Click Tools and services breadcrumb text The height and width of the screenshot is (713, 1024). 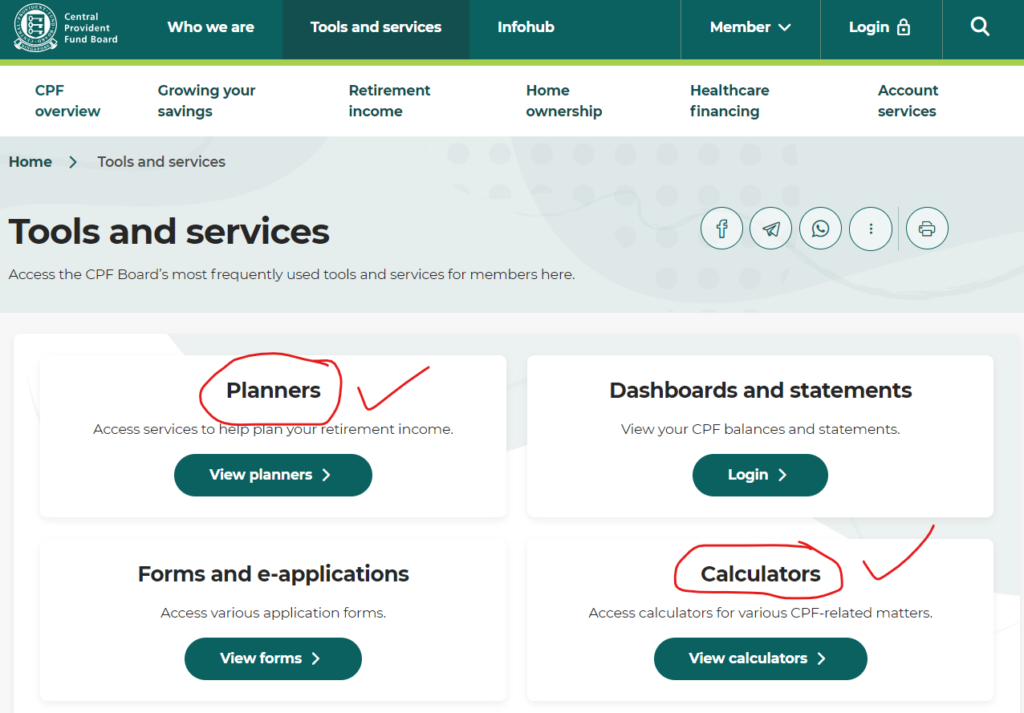point(161,162)
